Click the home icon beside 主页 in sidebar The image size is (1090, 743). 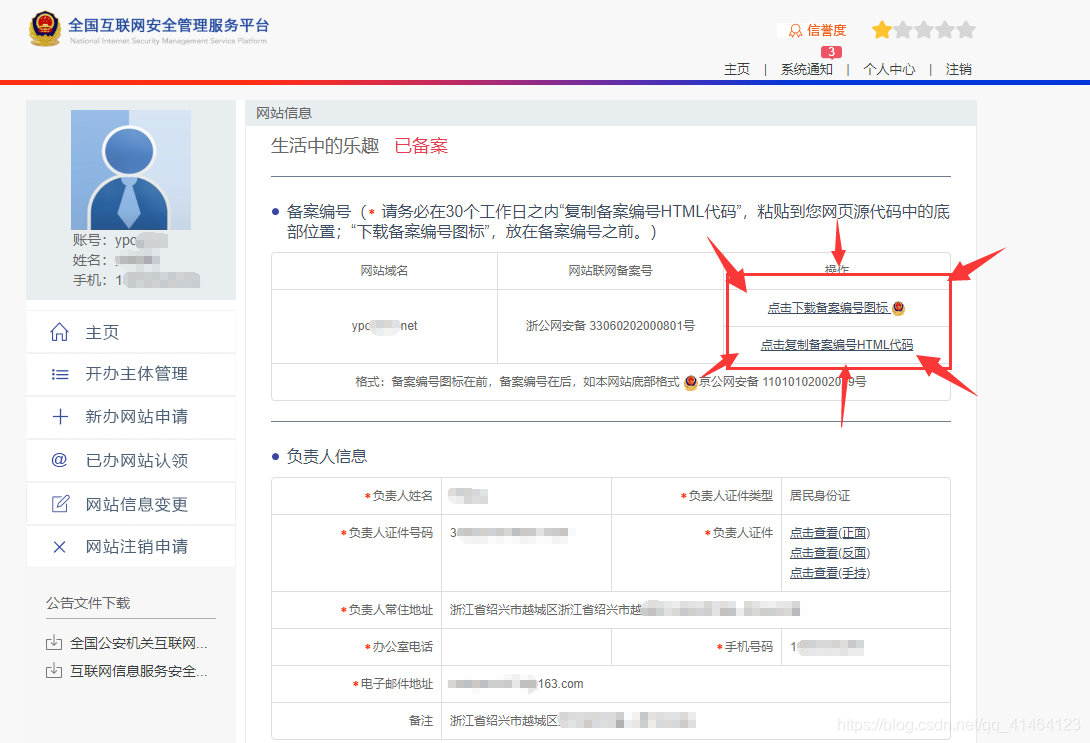60,332
